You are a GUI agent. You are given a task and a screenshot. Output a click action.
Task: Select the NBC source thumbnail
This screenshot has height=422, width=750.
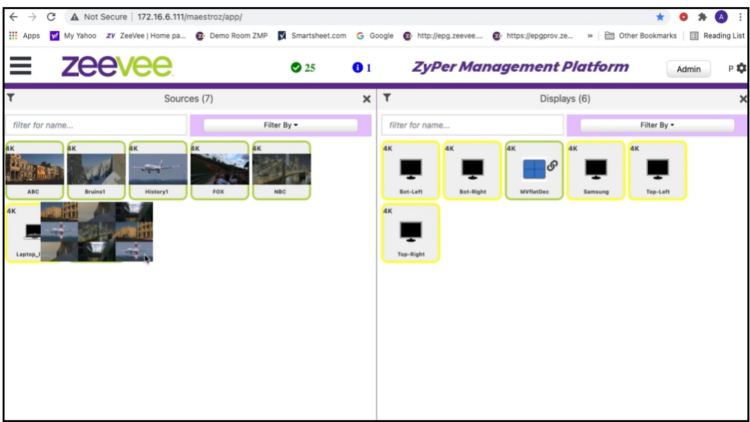tap(281, 170)
